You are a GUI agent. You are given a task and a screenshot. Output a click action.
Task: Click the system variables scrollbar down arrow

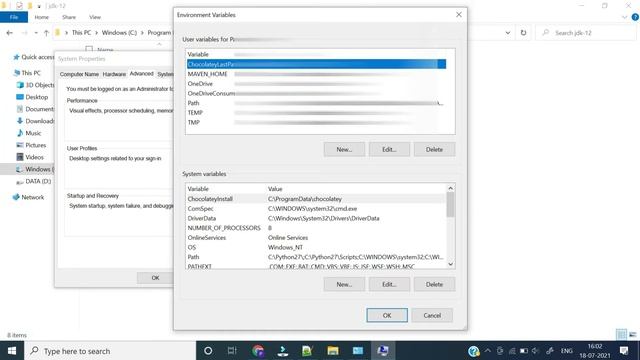(x=451, y=264)
